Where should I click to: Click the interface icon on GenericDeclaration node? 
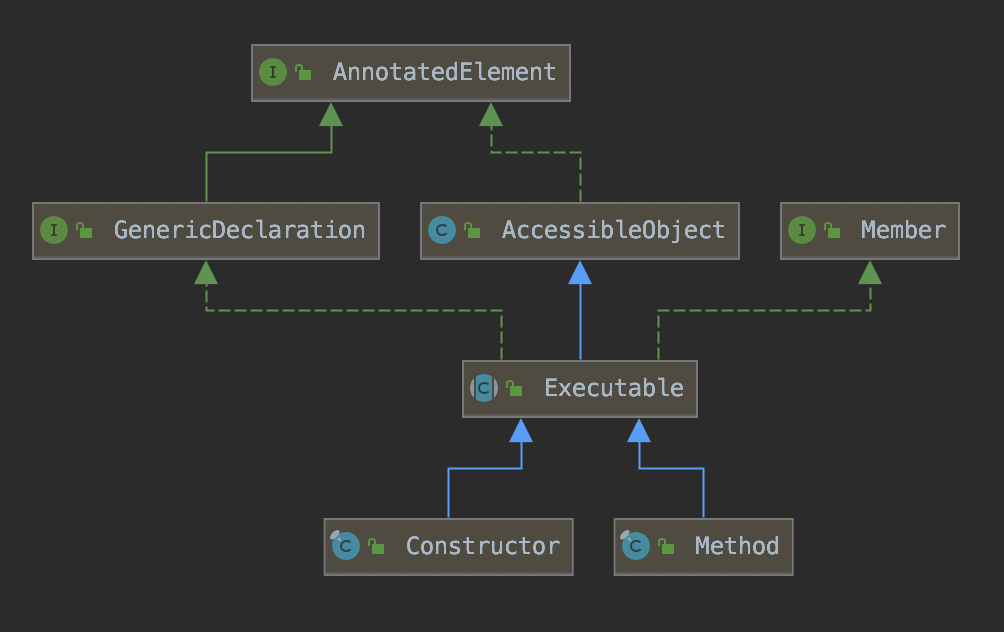tap(53, 230)
